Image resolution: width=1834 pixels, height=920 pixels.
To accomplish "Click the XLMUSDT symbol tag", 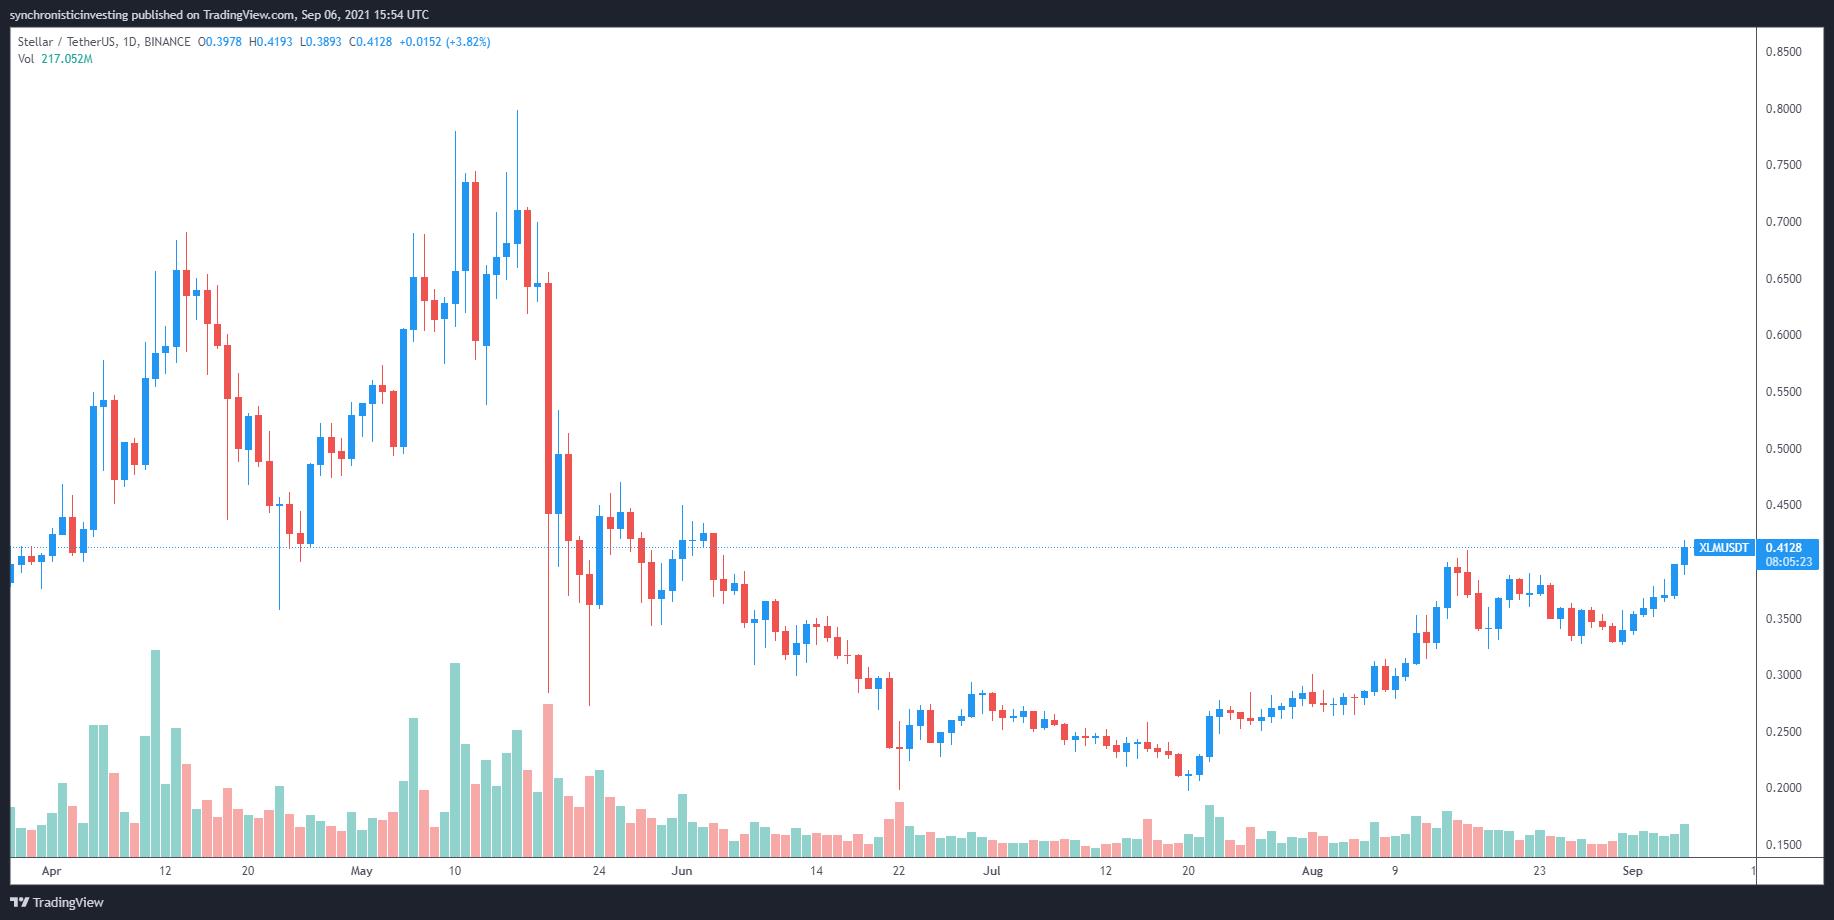I will point(1724,548).
